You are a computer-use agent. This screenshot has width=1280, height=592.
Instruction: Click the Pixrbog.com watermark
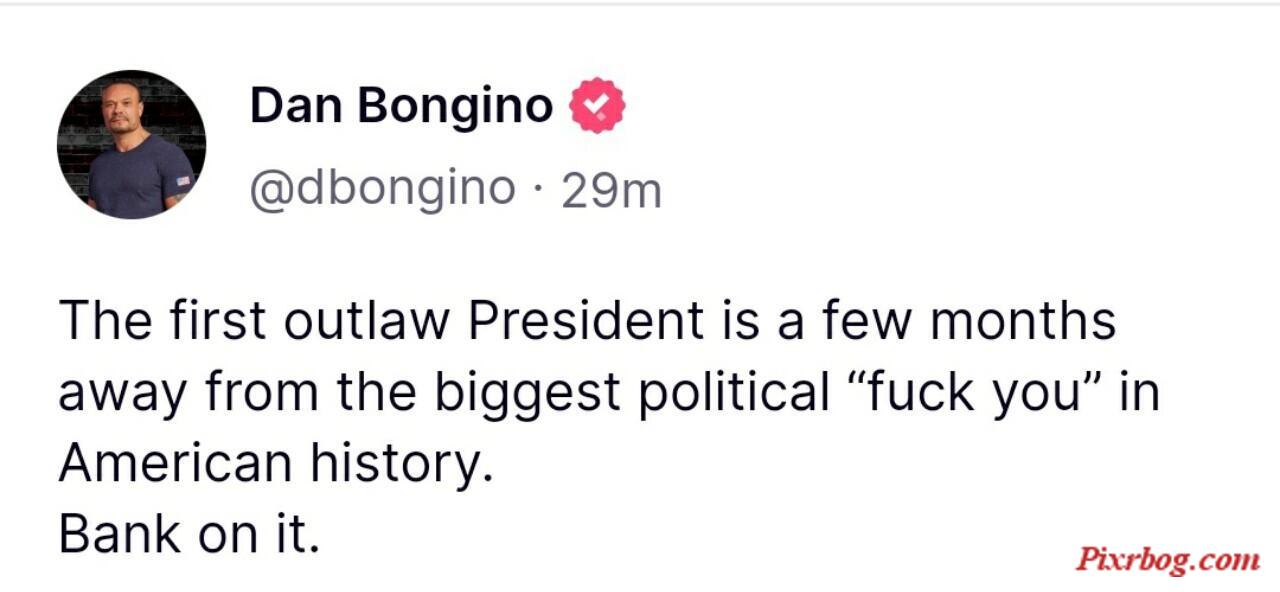tap(1168, 559)
